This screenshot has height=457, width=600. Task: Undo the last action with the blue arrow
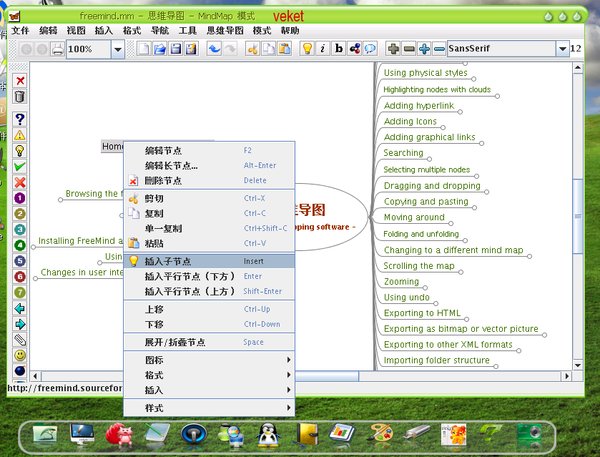tap(214, 49)
